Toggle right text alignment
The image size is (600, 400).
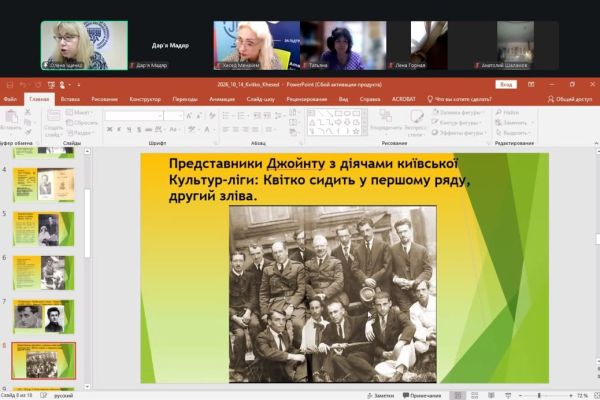click(245, 130)
